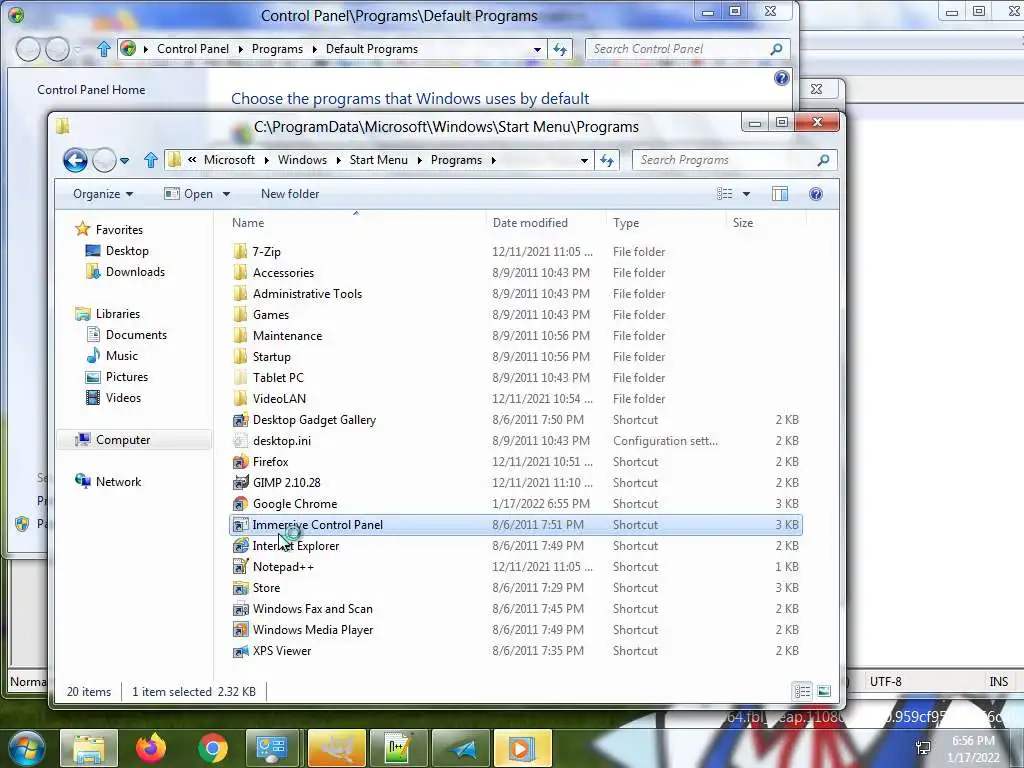Expand the arrow after Windows in breadcrumb
Image resolution: width=1024 pixels, height=768 pixels.
click(x=338, y=160)
